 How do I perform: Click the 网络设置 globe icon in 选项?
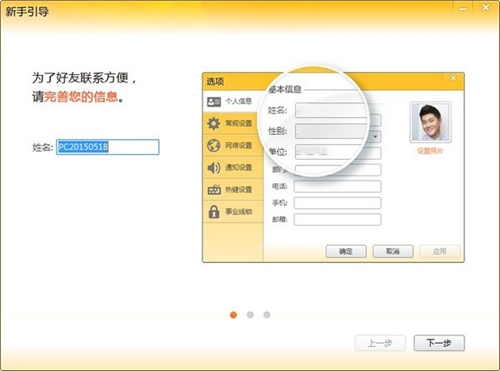coord(214,145)
